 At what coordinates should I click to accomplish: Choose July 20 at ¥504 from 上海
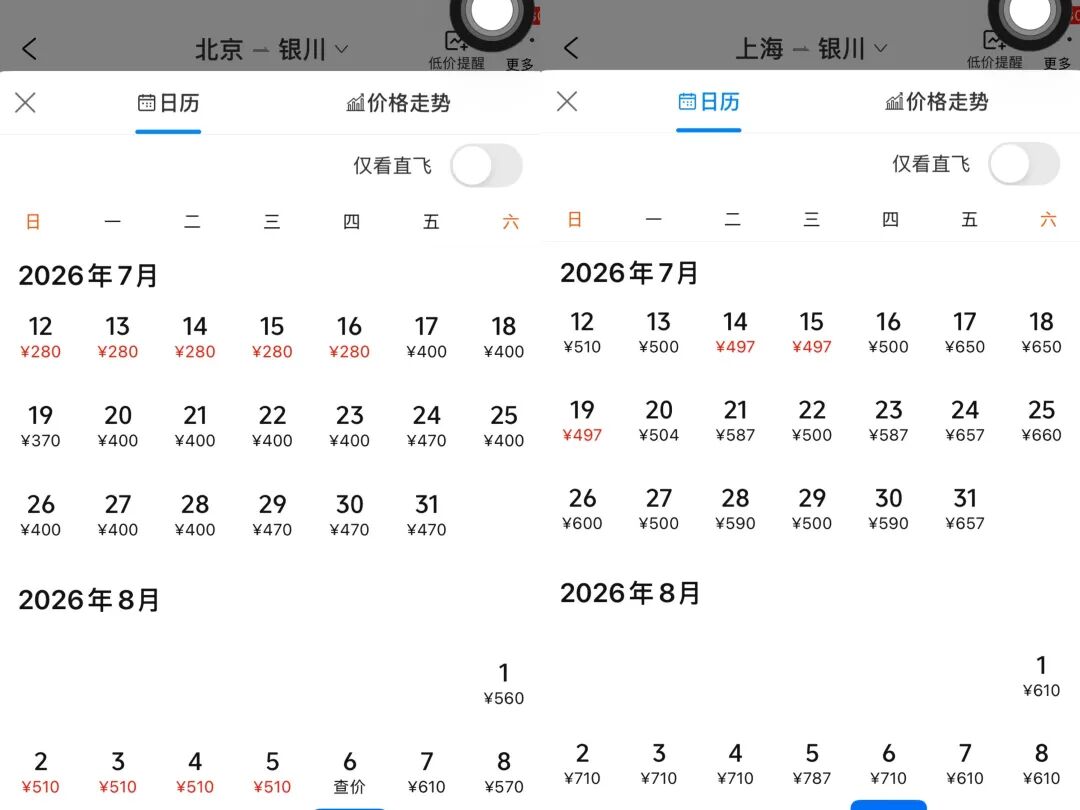[658, 421]
